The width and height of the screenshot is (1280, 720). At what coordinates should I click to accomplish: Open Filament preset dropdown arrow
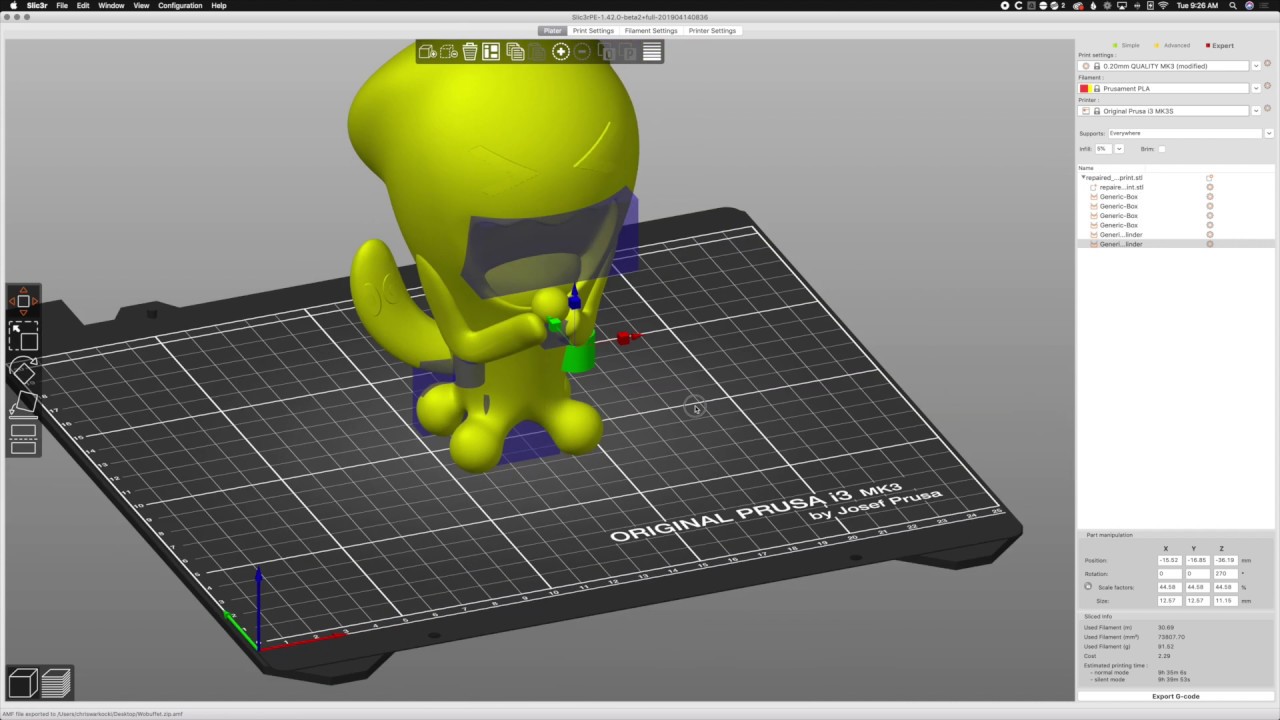(x=1256, y=88)
